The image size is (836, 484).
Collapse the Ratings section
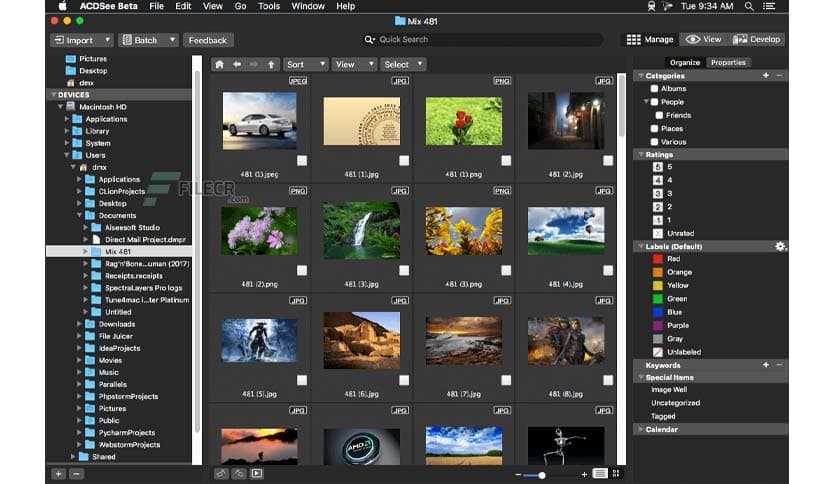click(640, 154)
